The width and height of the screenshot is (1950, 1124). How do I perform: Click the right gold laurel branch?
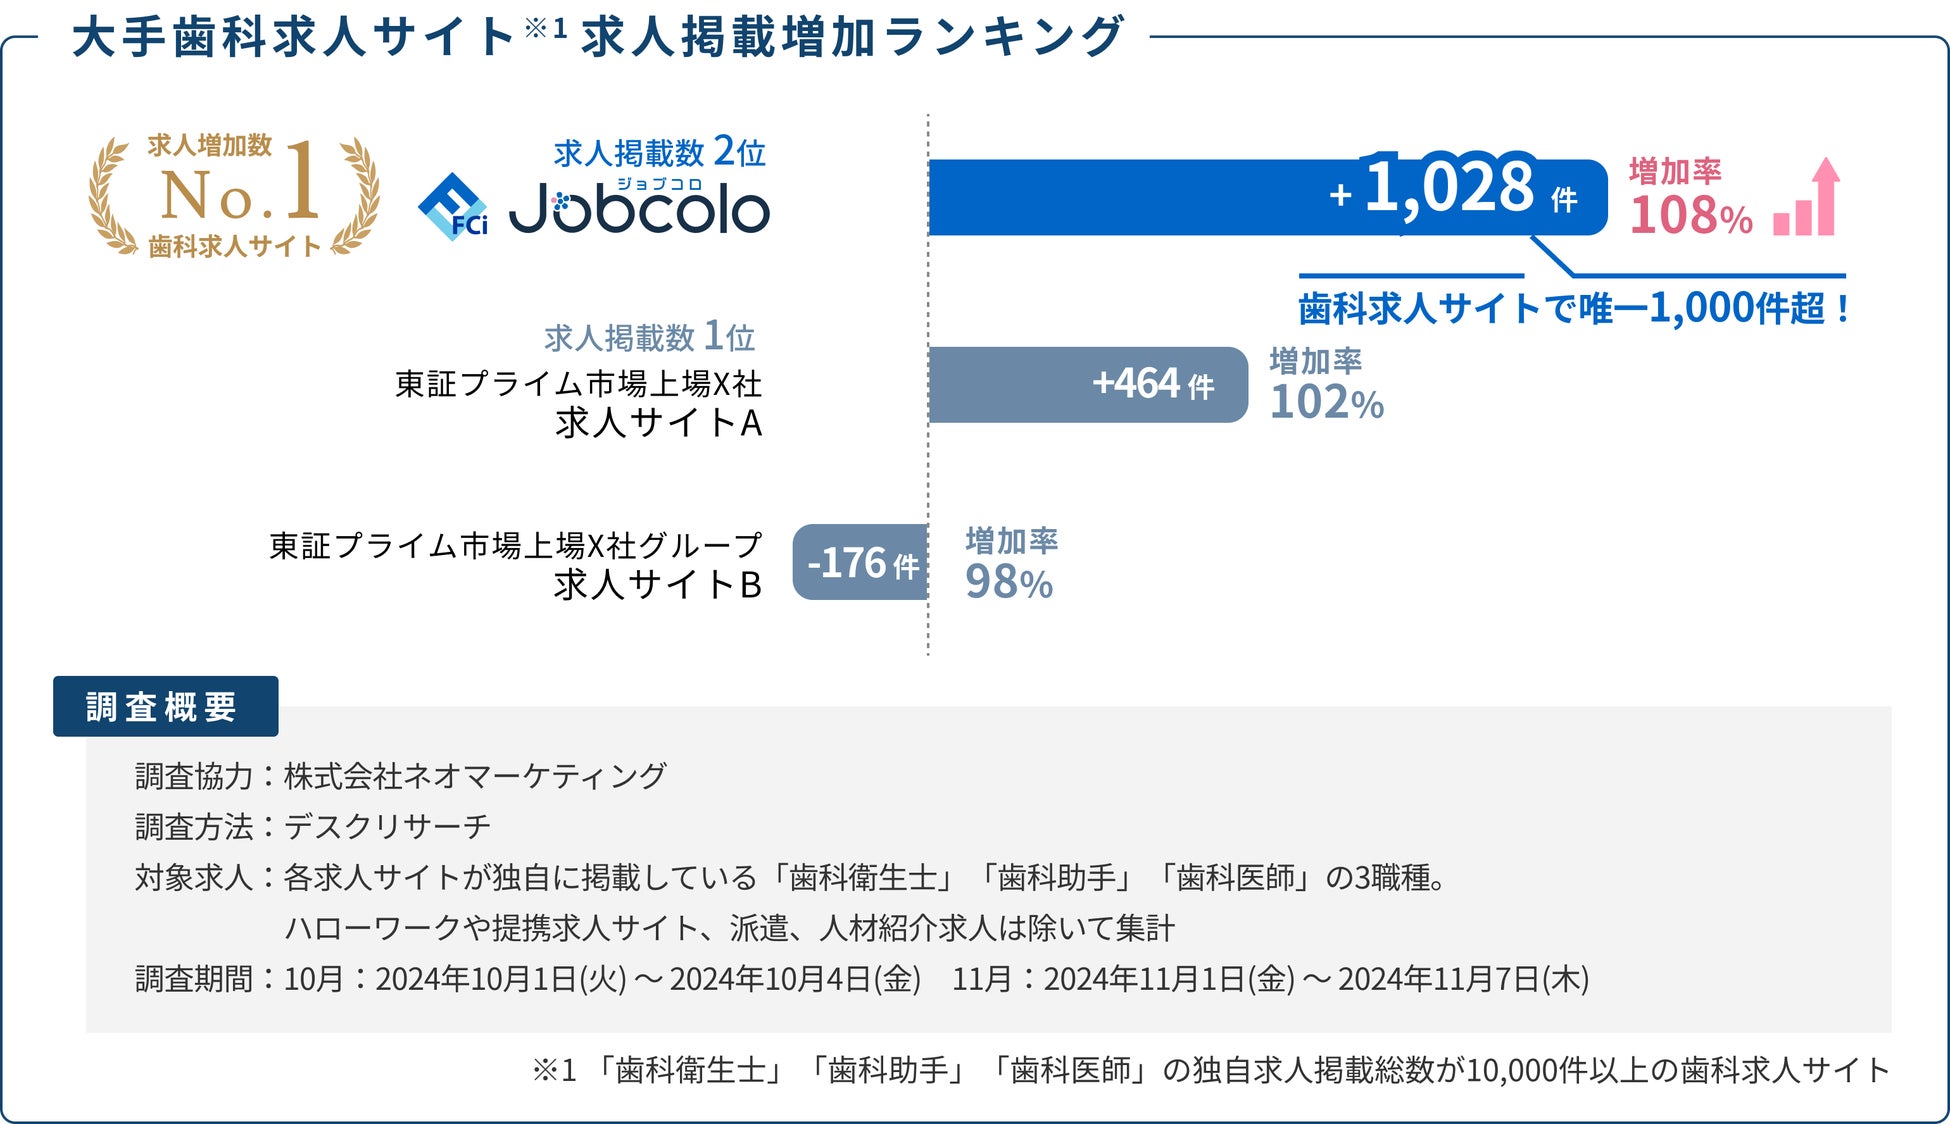358,196
